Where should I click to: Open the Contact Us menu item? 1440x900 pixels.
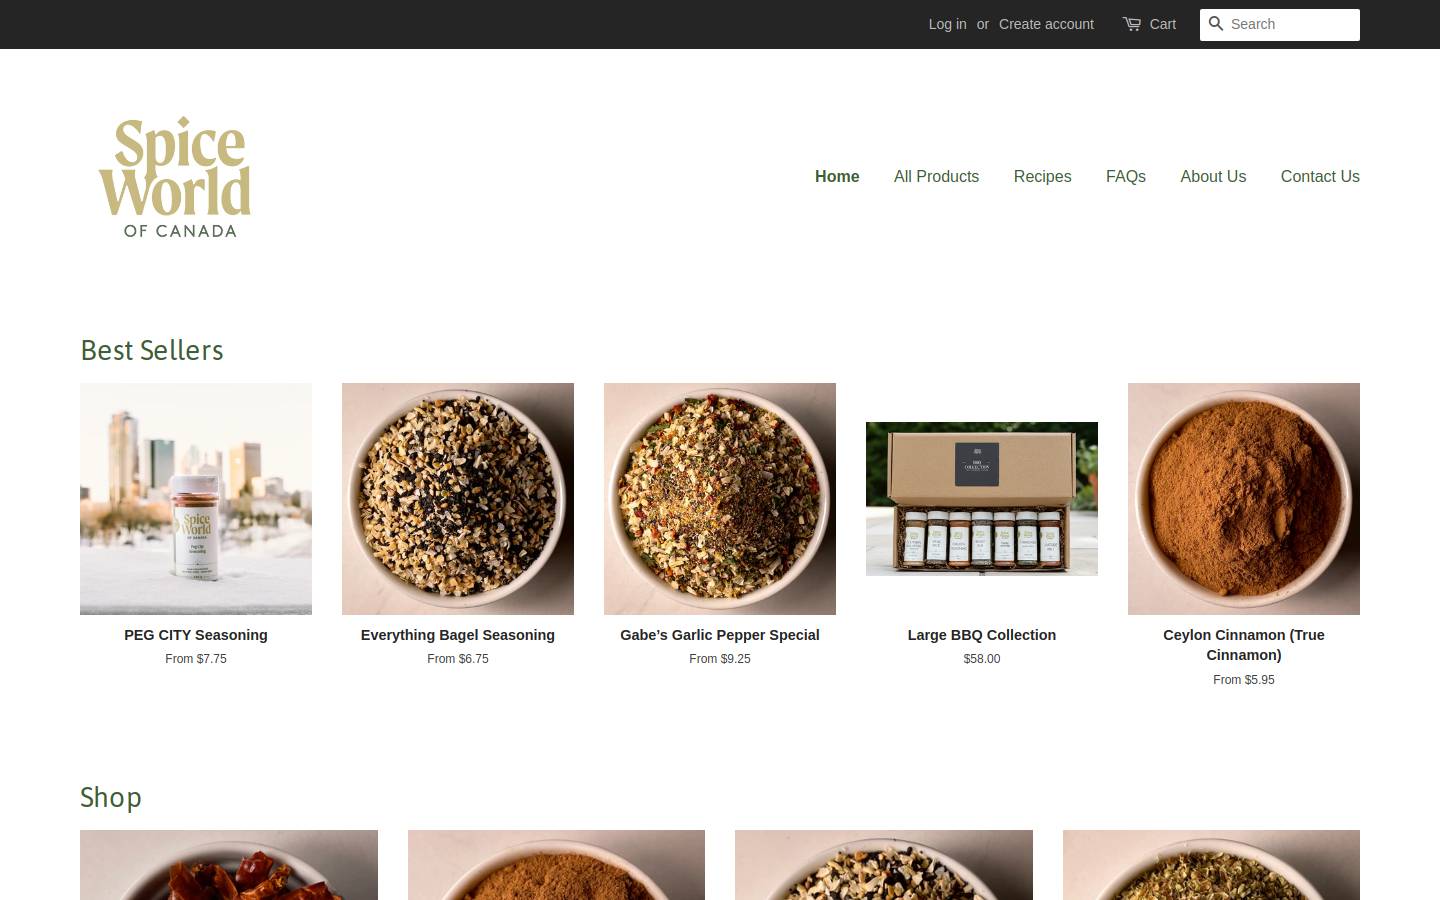(1320, 176)
